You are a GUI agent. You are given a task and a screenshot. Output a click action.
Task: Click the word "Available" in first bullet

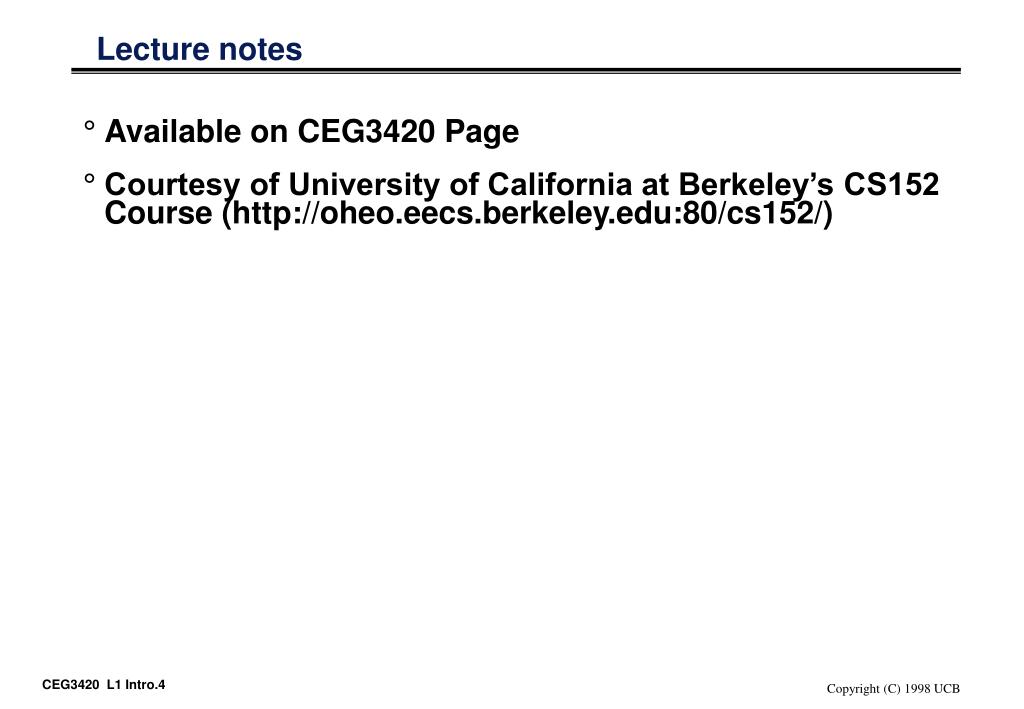pyautogui.click(x=172, y=131)
